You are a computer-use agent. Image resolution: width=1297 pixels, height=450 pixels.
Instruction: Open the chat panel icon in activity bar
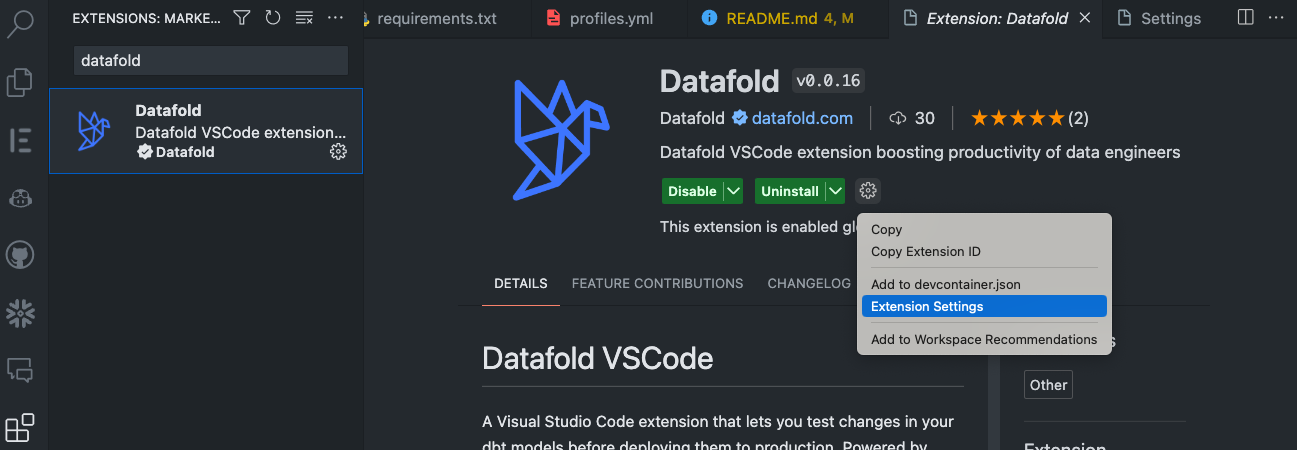click(20, 371)
